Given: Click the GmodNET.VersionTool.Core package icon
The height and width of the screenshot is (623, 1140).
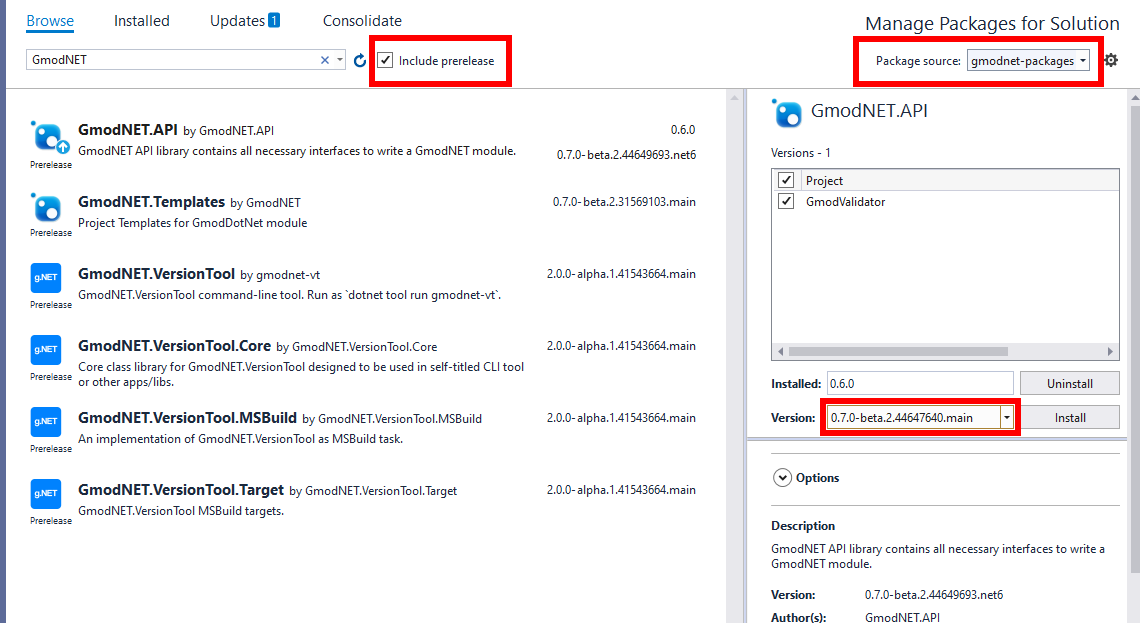Looking at the screenshot, I should coord(47,350).
